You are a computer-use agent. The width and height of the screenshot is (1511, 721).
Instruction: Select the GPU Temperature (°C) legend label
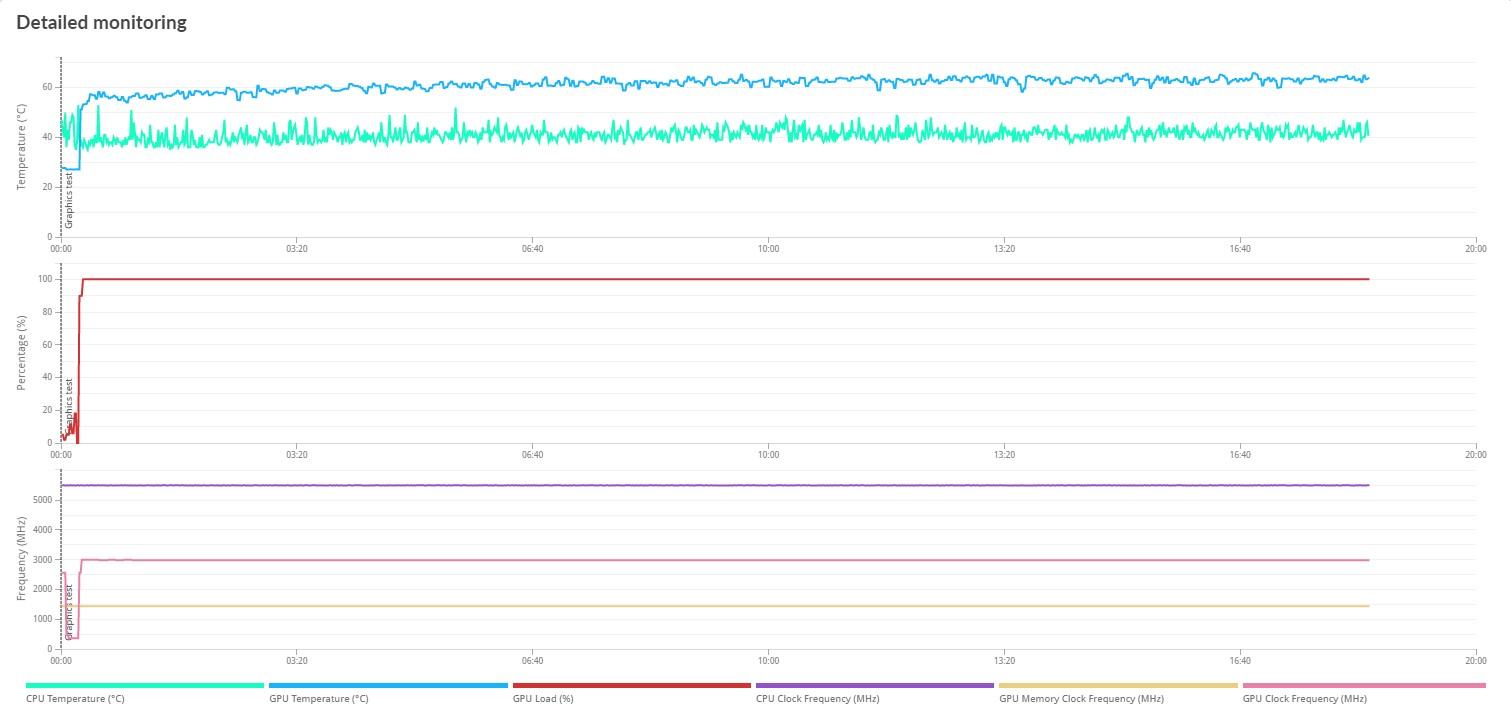319,699
